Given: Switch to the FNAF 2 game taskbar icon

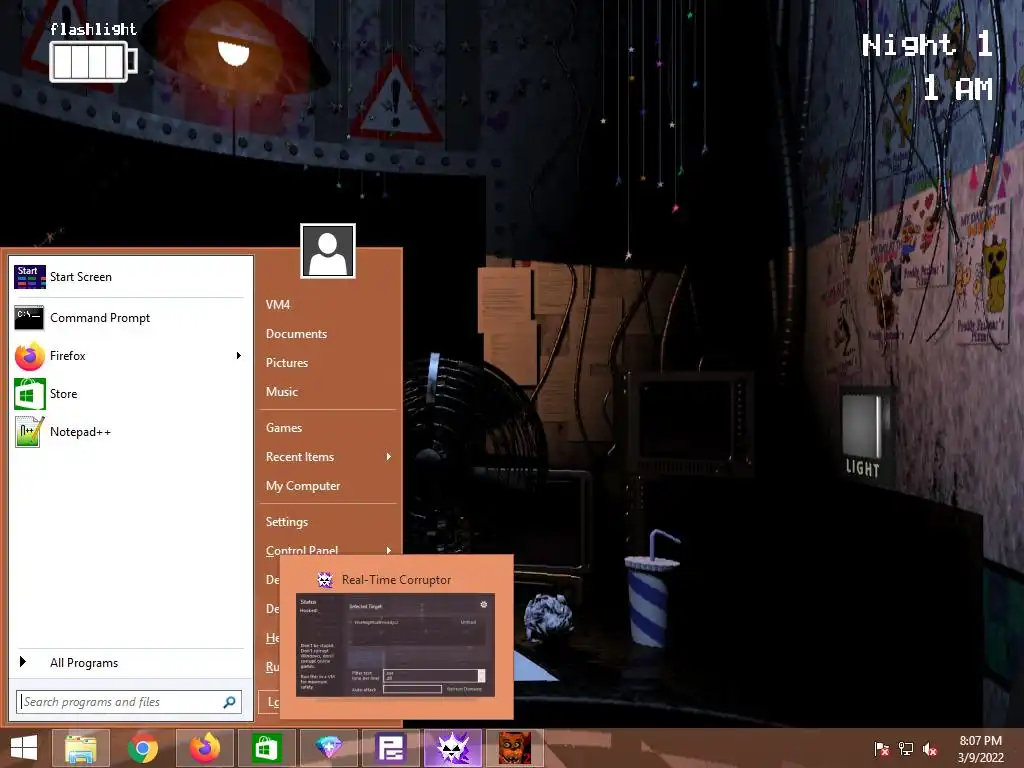Looking at the screenshot, I should click(515, 748).
